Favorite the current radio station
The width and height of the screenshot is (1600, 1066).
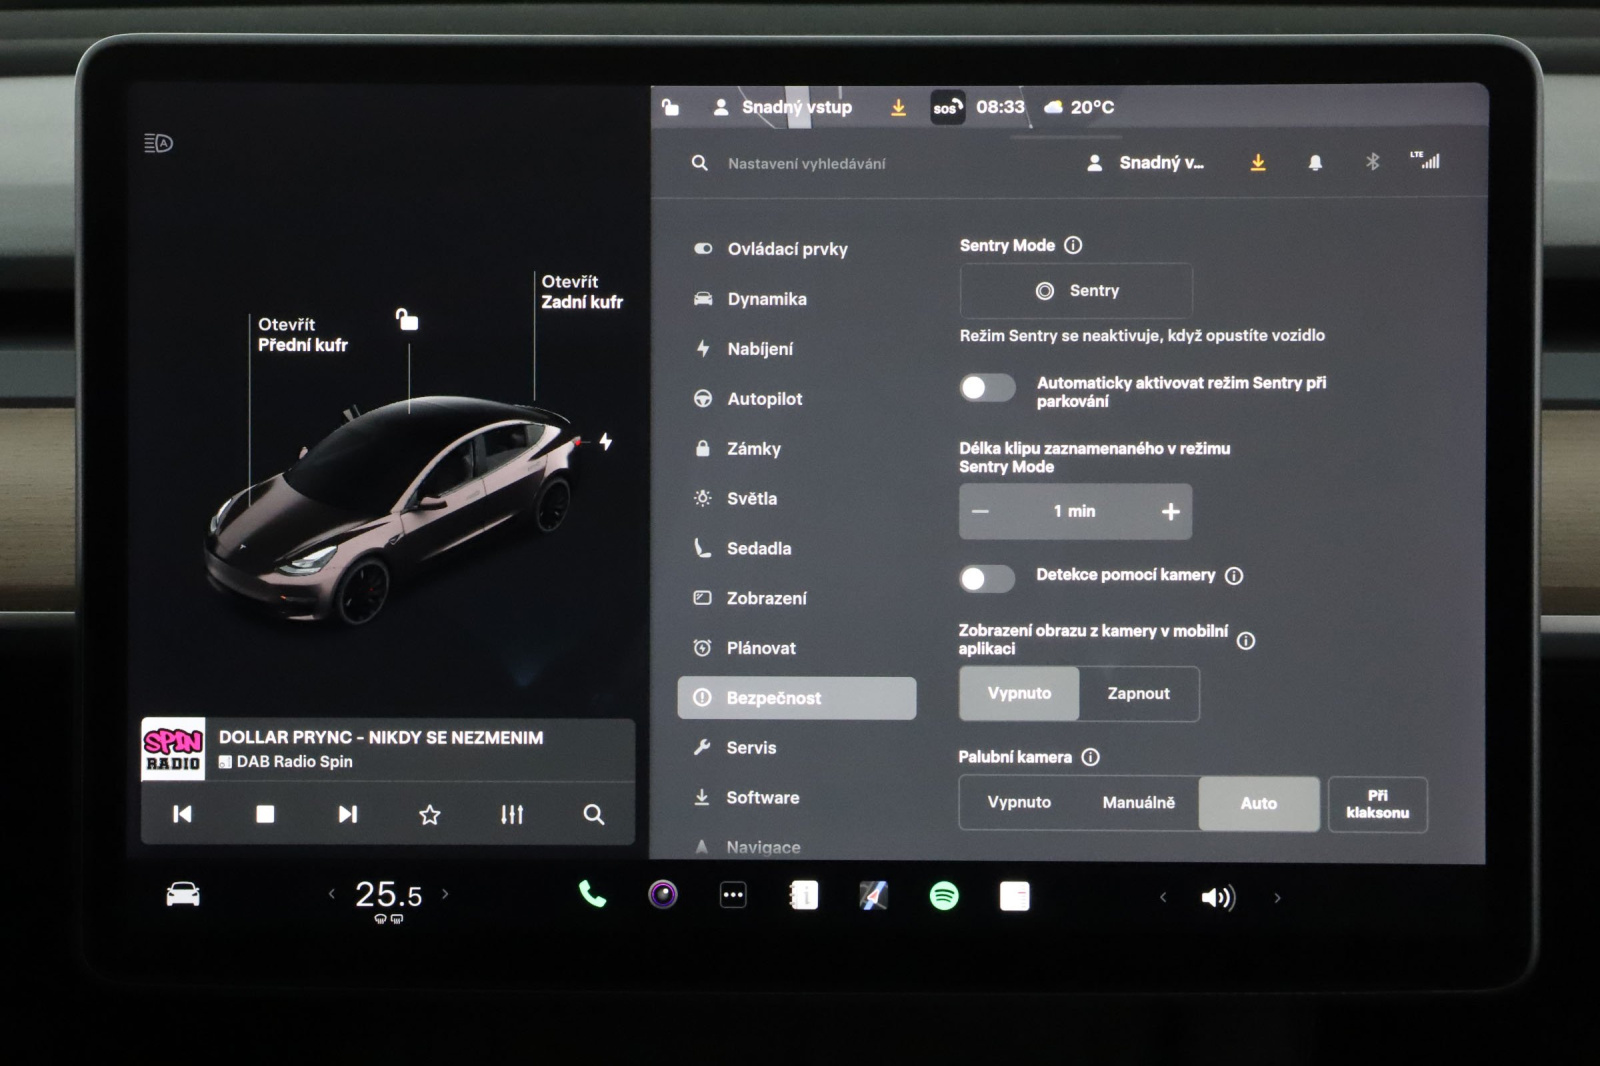(x=429, y=815)
